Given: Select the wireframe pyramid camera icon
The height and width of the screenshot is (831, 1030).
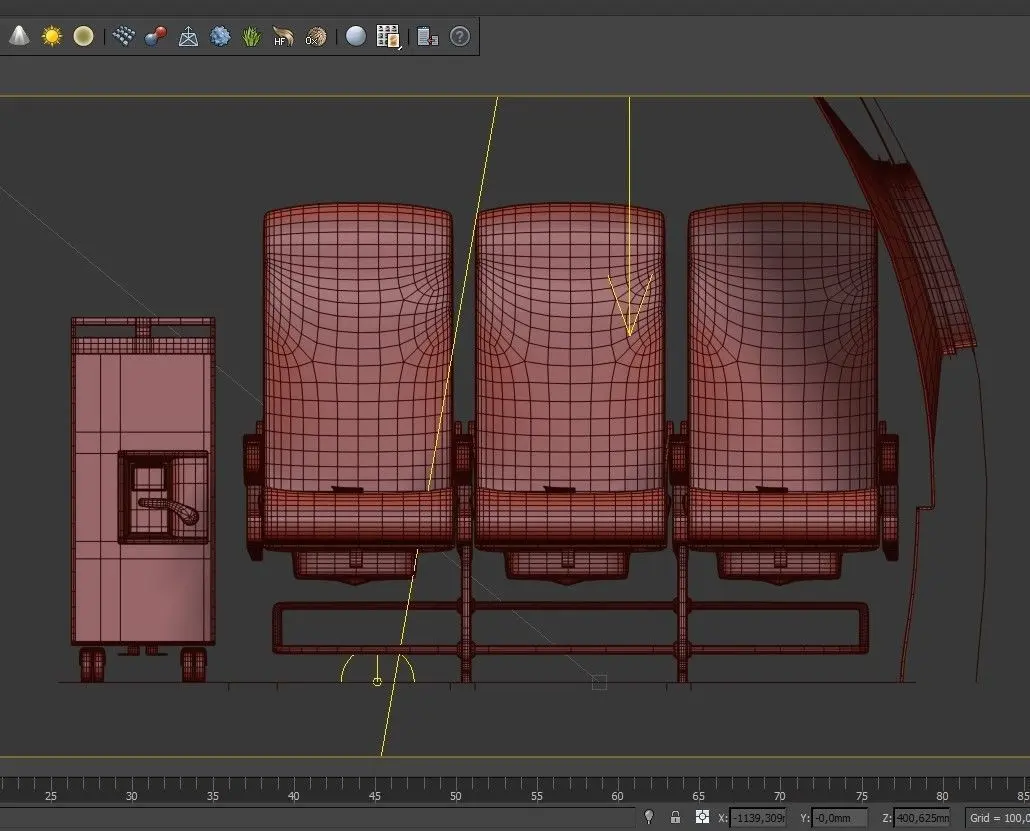Looking at the screenshot, I should (x=188, y=37).
